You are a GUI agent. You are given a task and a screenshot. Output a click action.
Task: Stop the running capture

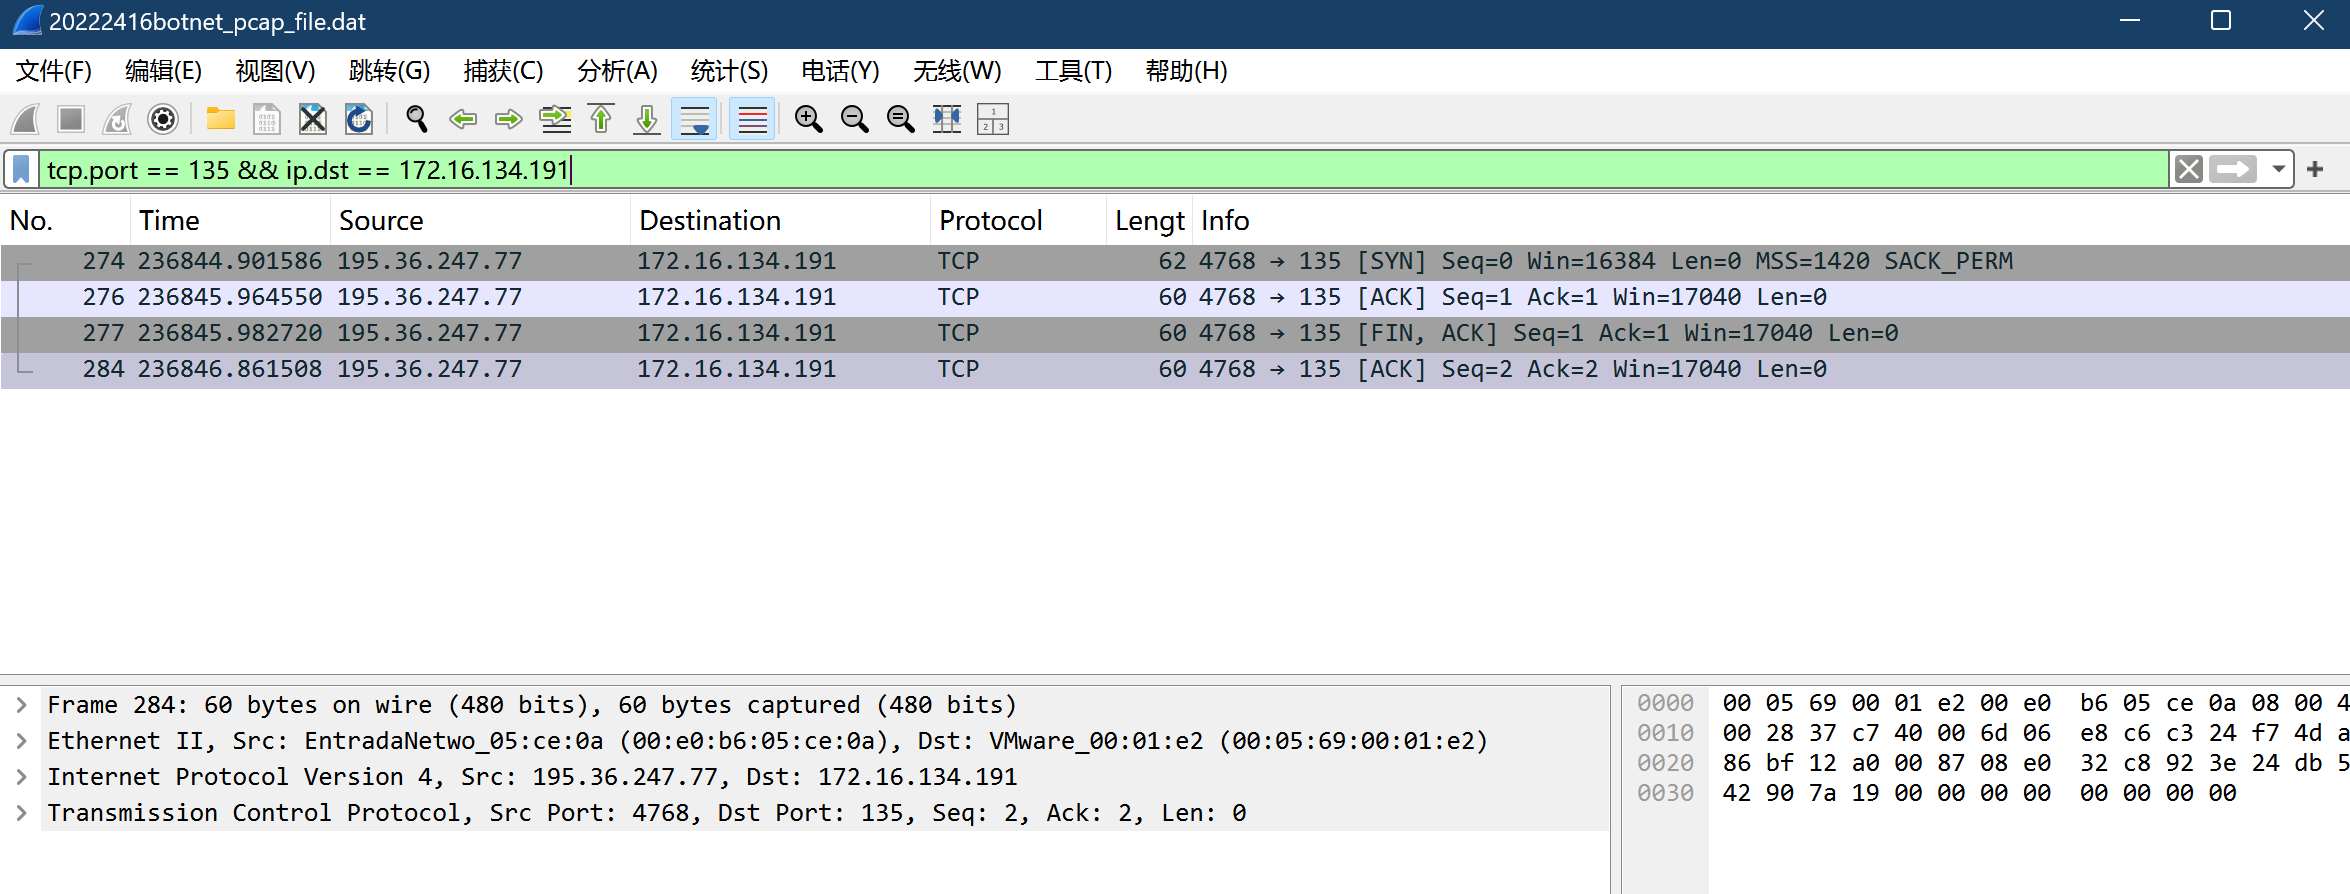71,119
